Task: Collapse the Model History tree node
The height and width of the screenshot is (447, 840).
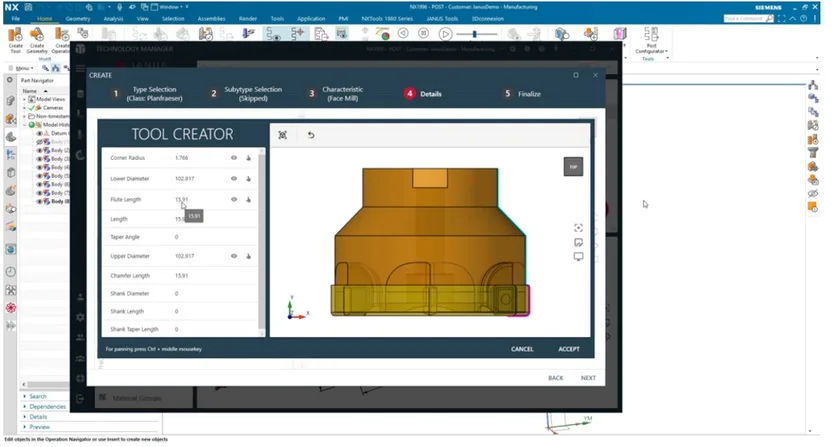Action: coord(24,125)
